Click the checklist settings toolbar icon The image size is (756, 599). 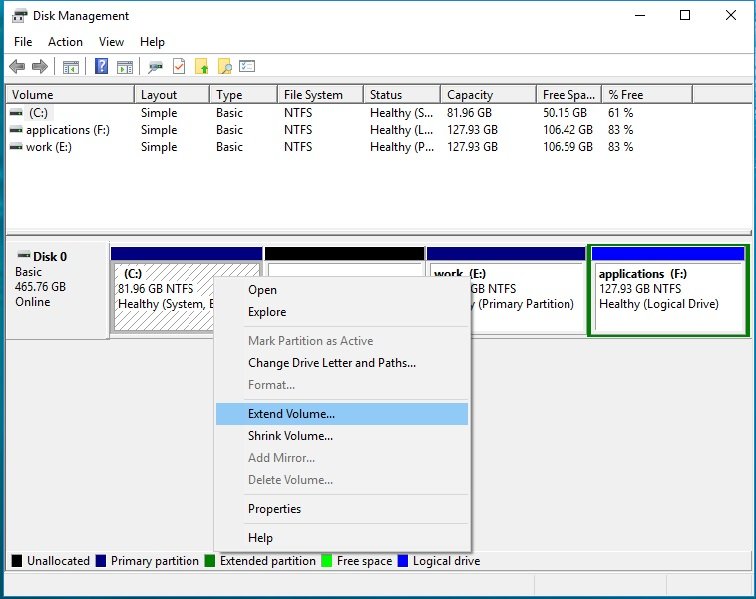[x=247, y=66]
